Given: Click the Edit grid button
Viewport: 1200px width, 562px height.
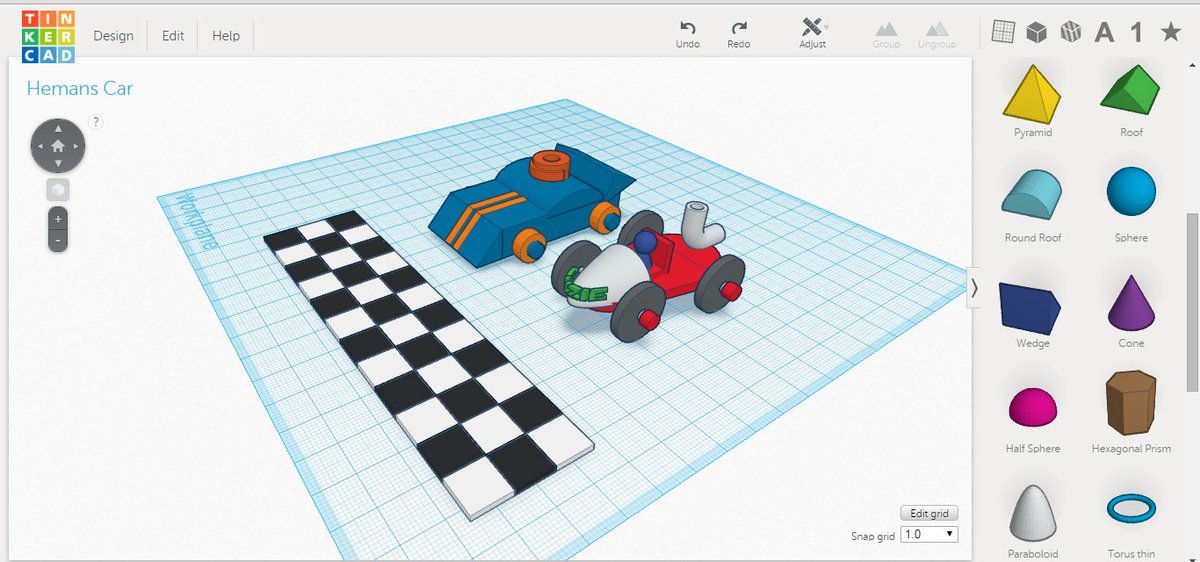Looking at the screenshot, I should pos(929,513).
